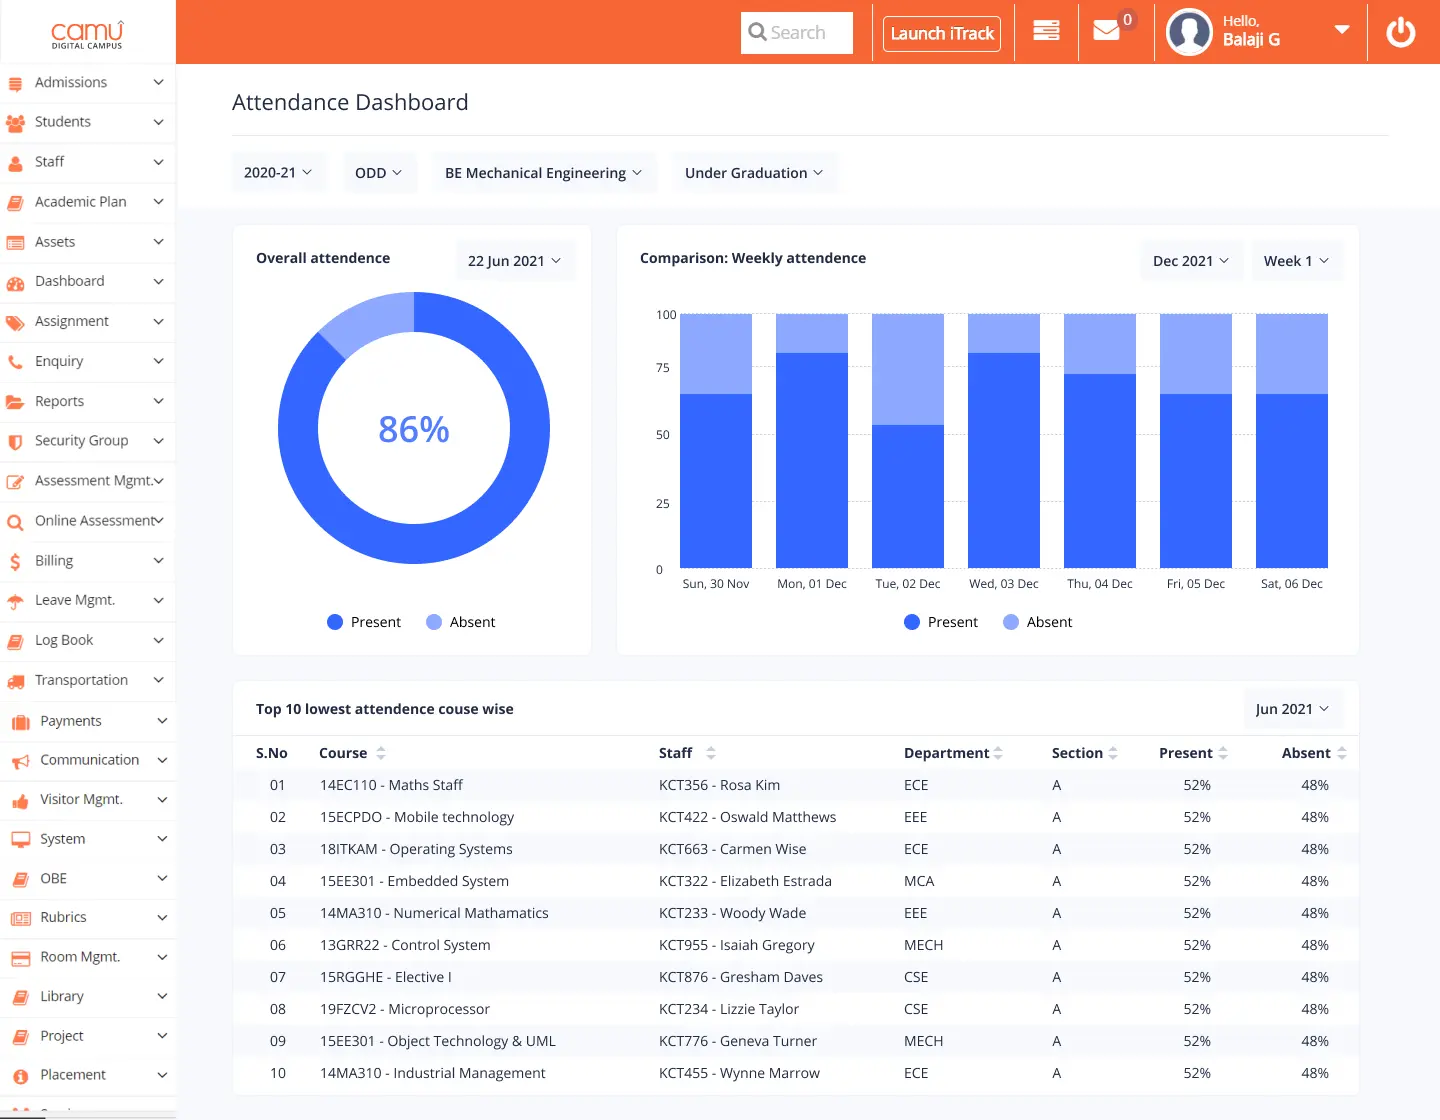The image size is (1440, 1120).
Task: Toggle sort order on Department column
Action: click(x=997, y=753)
